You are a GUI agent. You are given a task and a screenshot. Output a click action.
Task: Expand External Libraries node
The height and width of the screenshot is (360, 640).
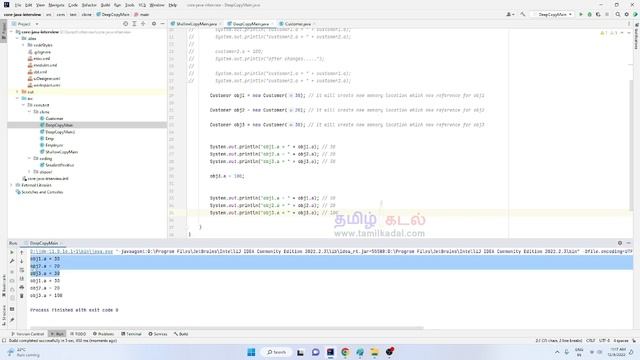[x=11, y=185]
